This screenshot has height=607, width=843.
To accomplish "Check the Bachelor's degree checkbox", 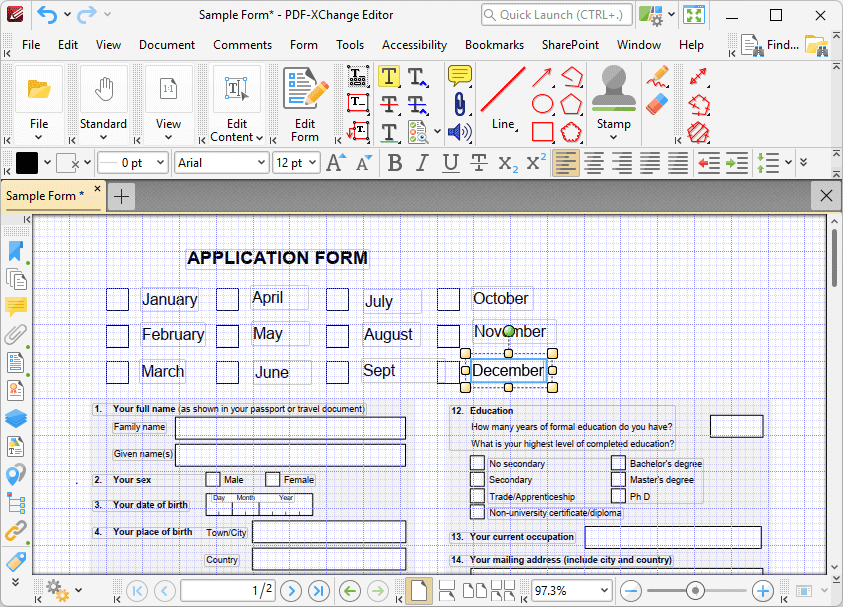I will 618,463.
